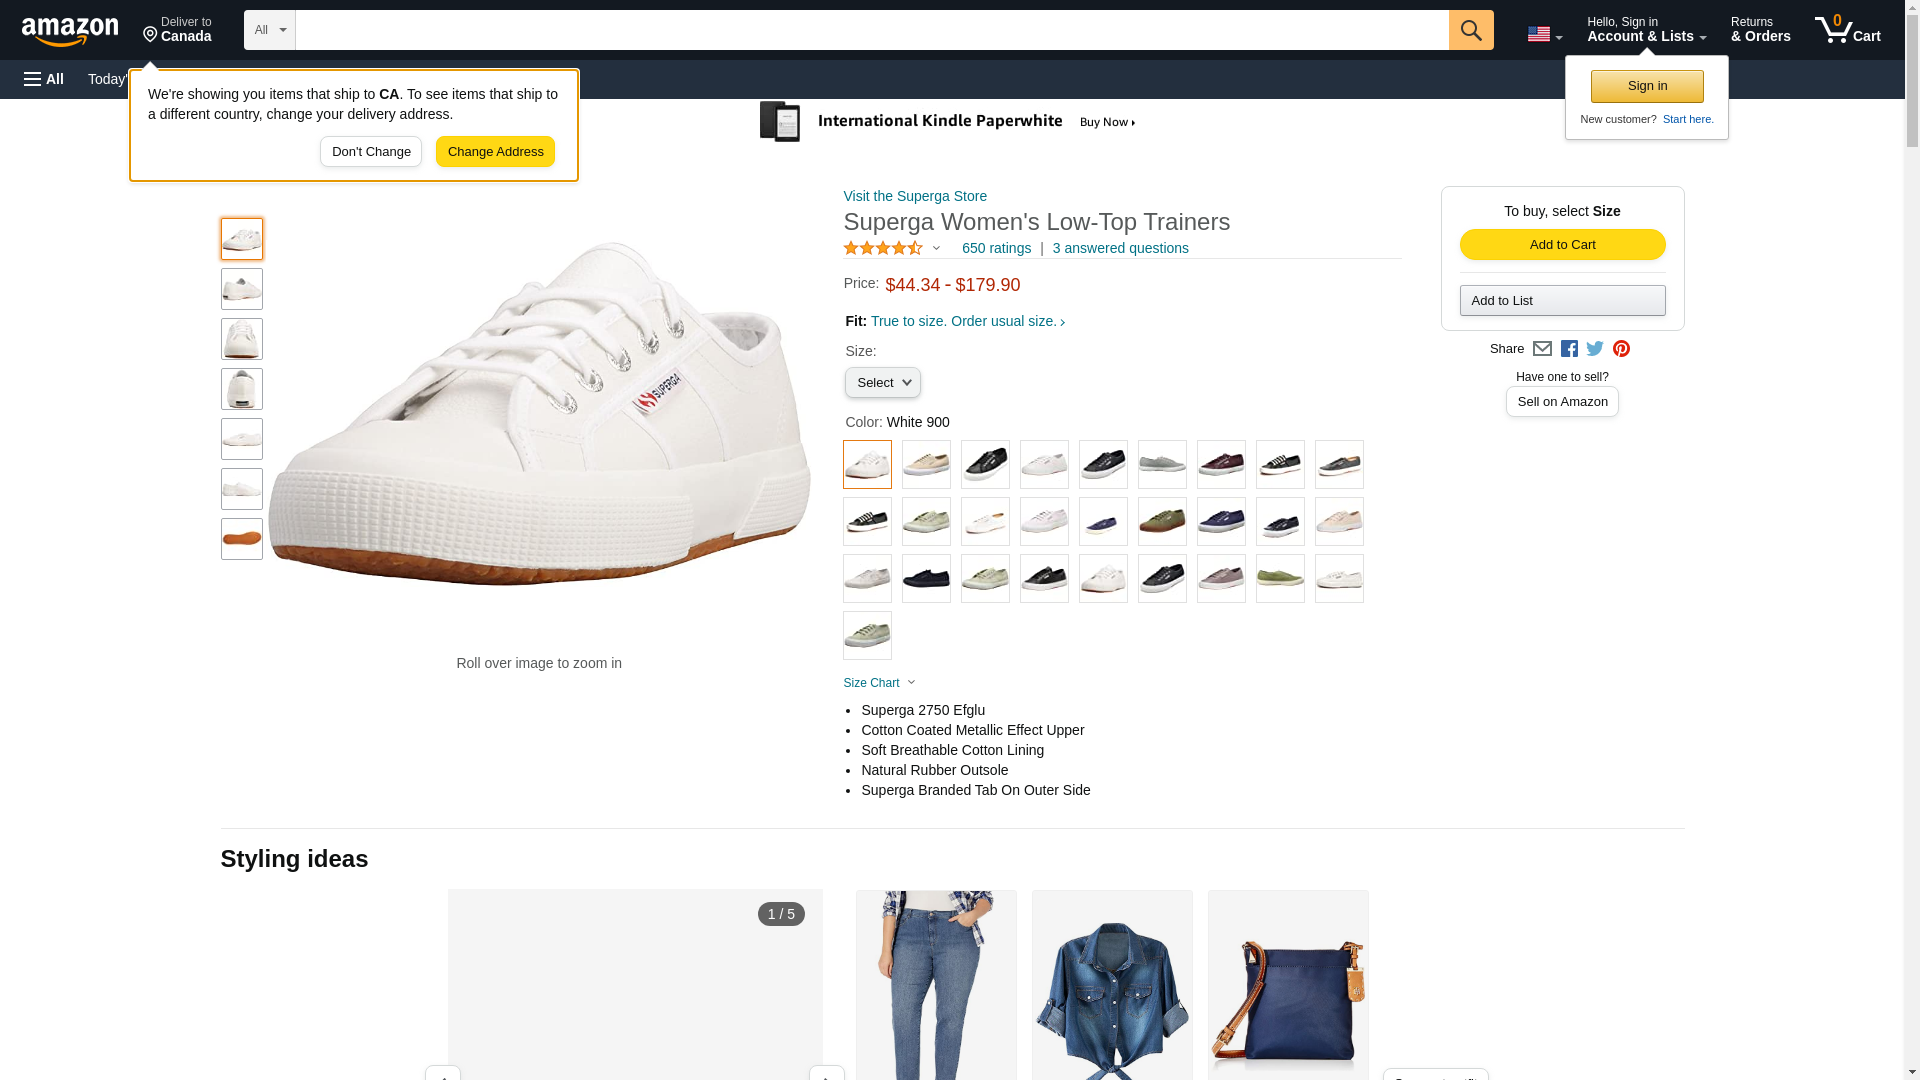This screenshot has height=1080, width=1920.
Task: Open the All hamburger menu
Action: point(44,79)
